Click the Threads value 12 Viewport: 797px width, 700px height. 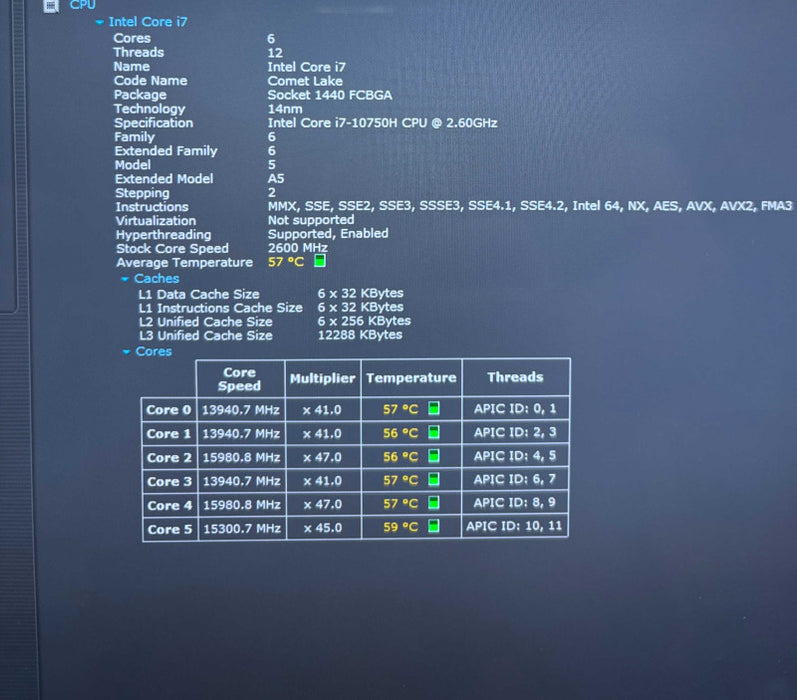[275, 53]
